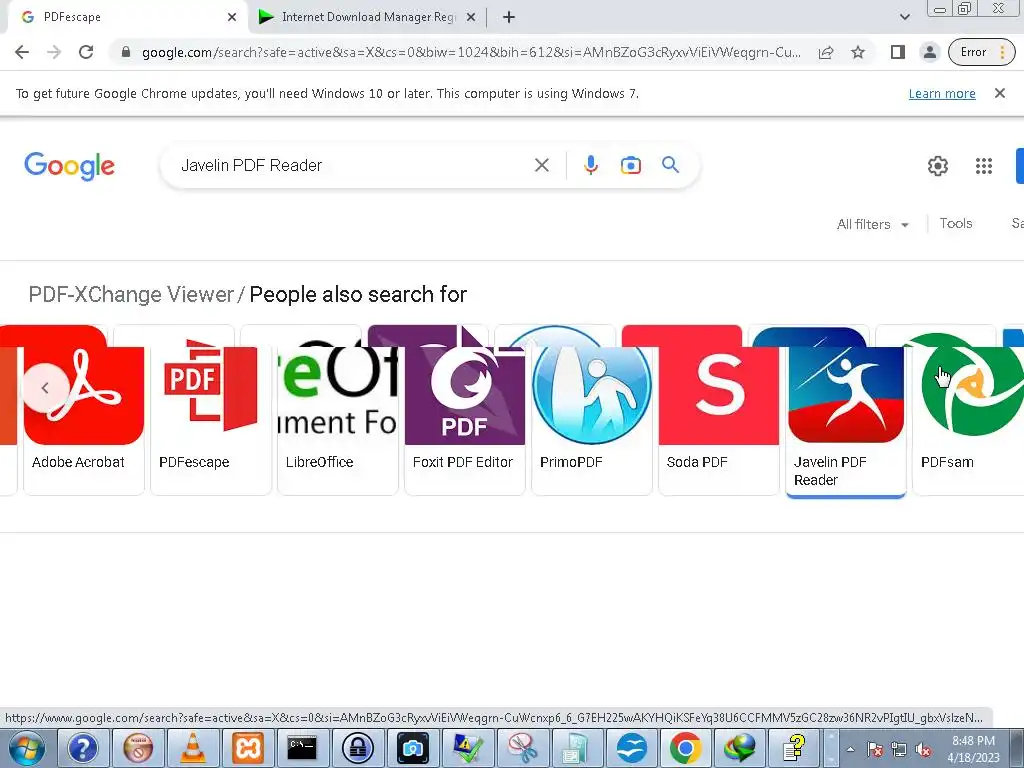Open Help question mark taskbar icon

[x=82, y=748]
